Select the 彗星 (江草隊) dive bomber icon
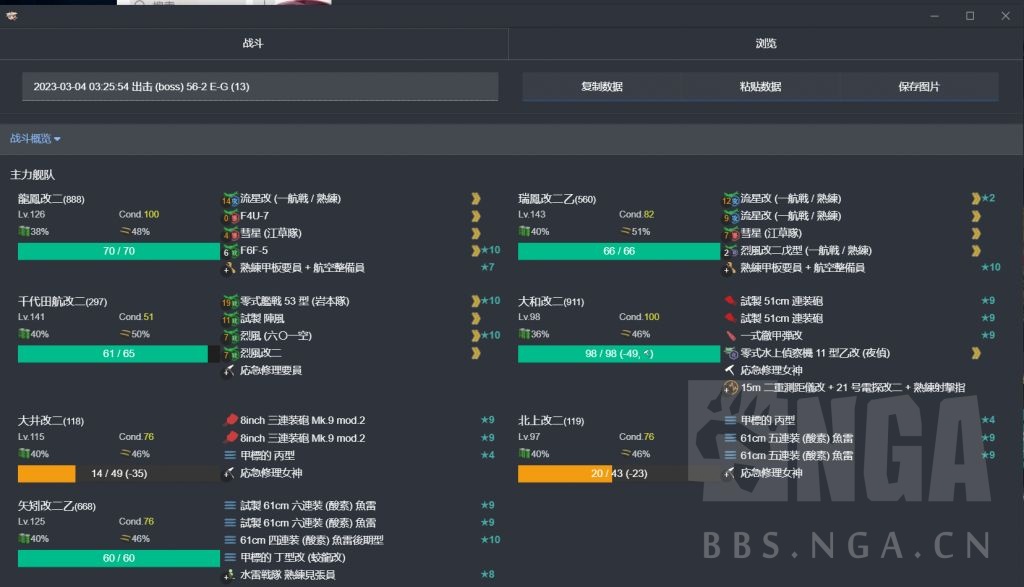Screen dimensions: 1024x587 click(230, 232)
